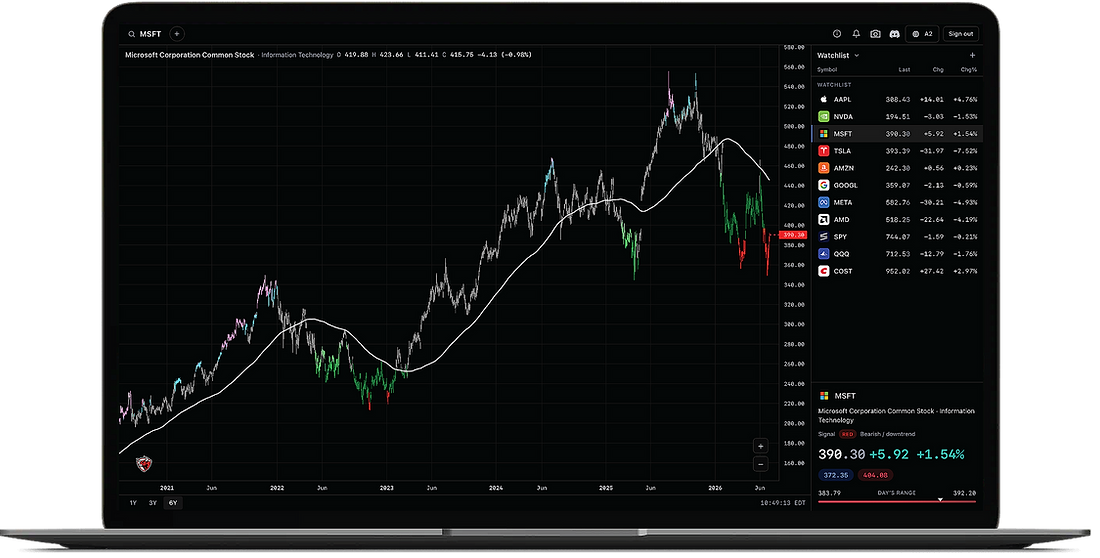Add symbol with Watchlist plus icon
The width and height of the screenshot is (1100, 558).
pos(972,55)
